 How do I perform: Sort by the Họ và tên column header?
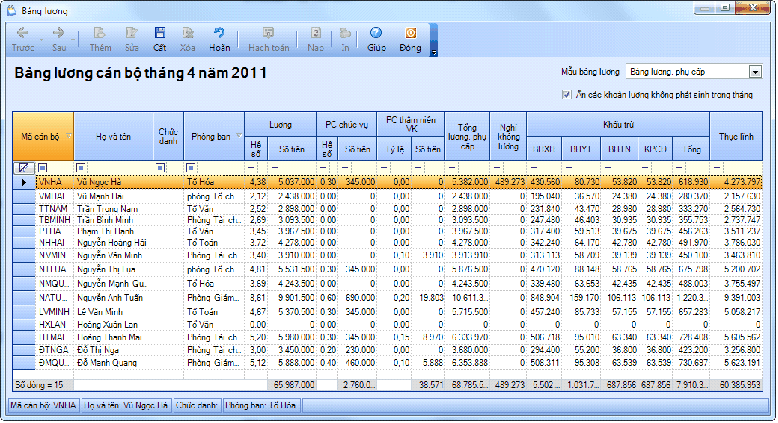click(x=114, y=136)
